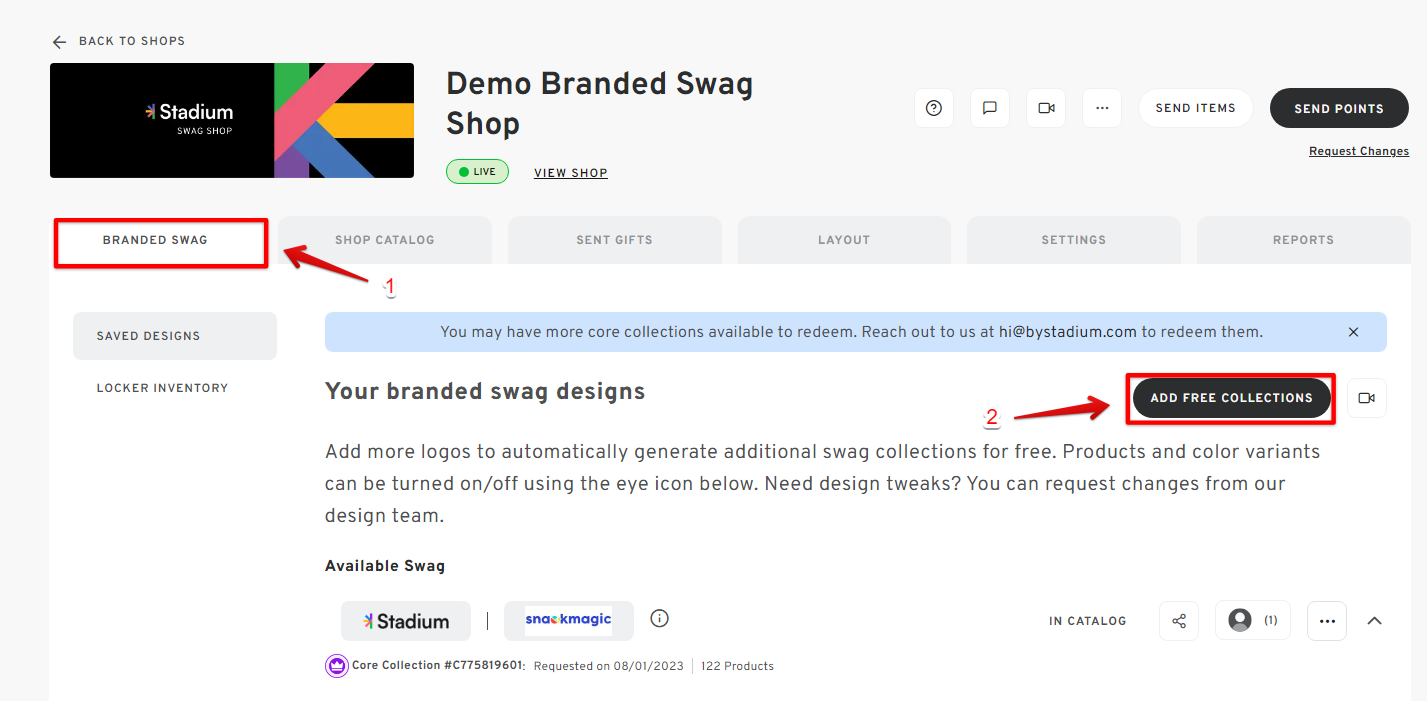Select Locker Inventory in the sidebar
This screenshot has width=1427, height=701.
(x=162, y=388)
